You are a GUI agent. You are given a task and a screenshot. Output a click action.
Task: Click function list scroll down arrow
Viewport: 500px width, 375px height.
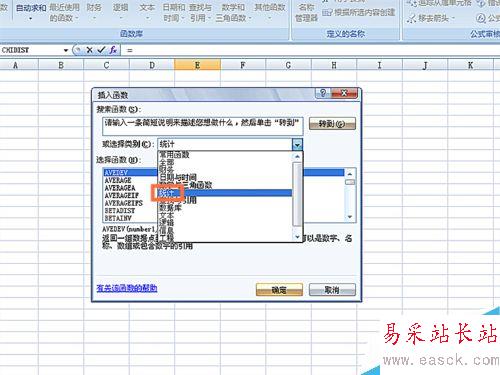(x=350, y=217)
